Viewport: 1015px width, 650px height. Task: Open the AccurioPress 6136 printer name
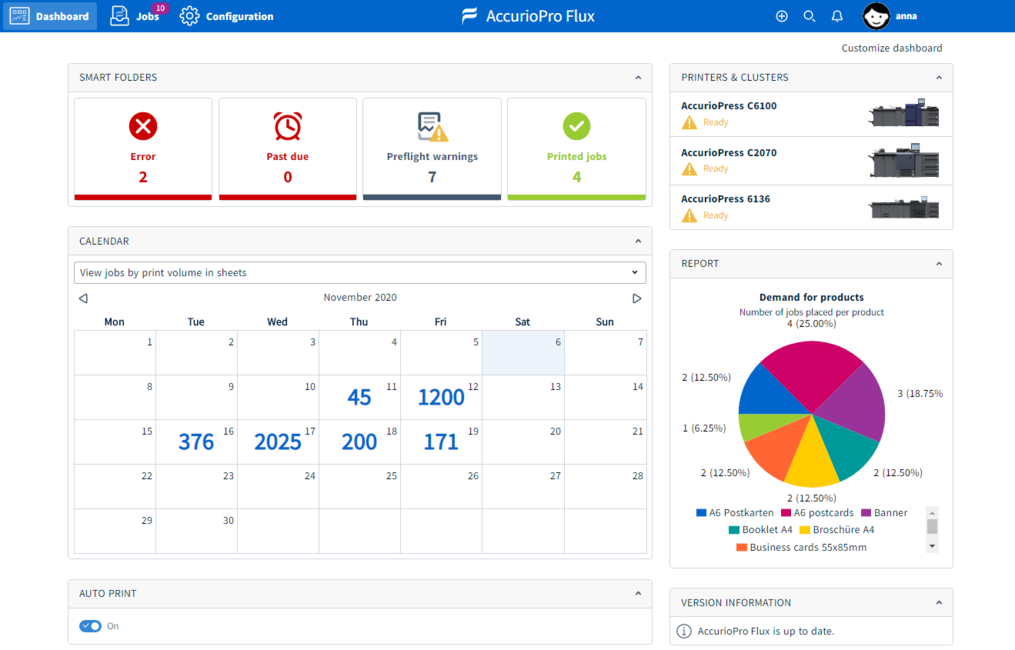coord(726,199)
